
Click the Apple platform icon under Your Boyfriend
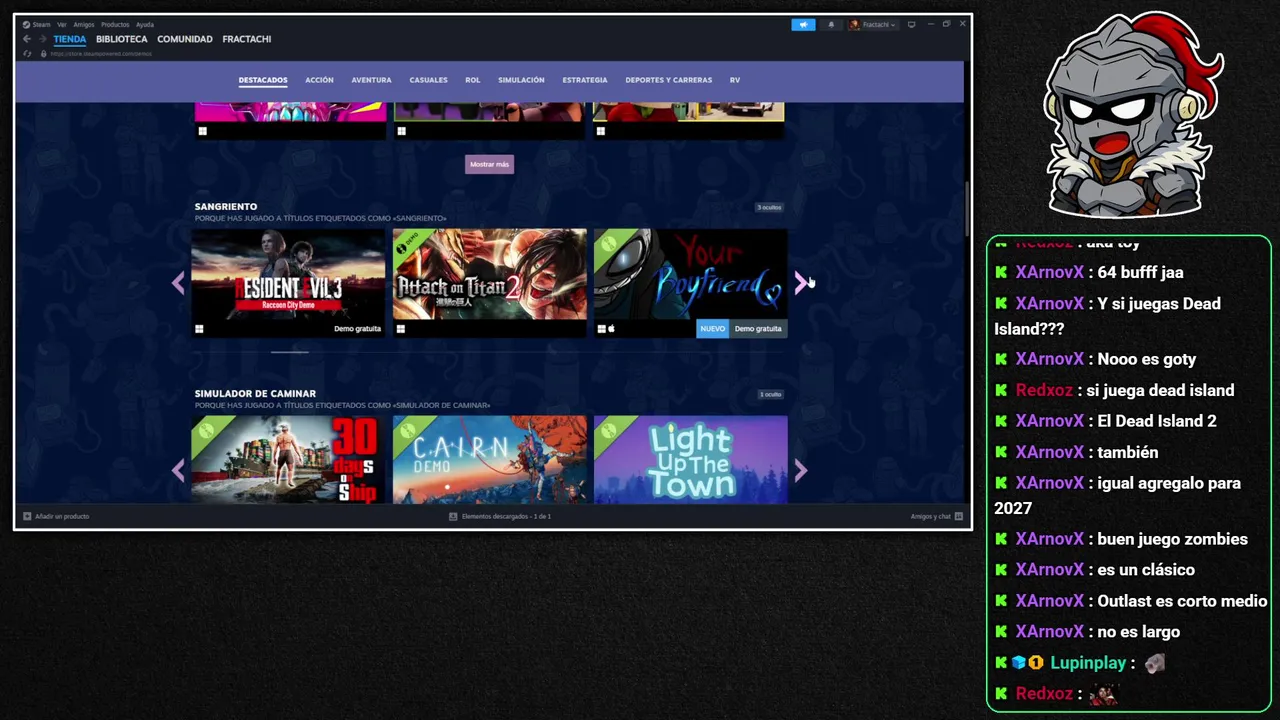(611, 328)
